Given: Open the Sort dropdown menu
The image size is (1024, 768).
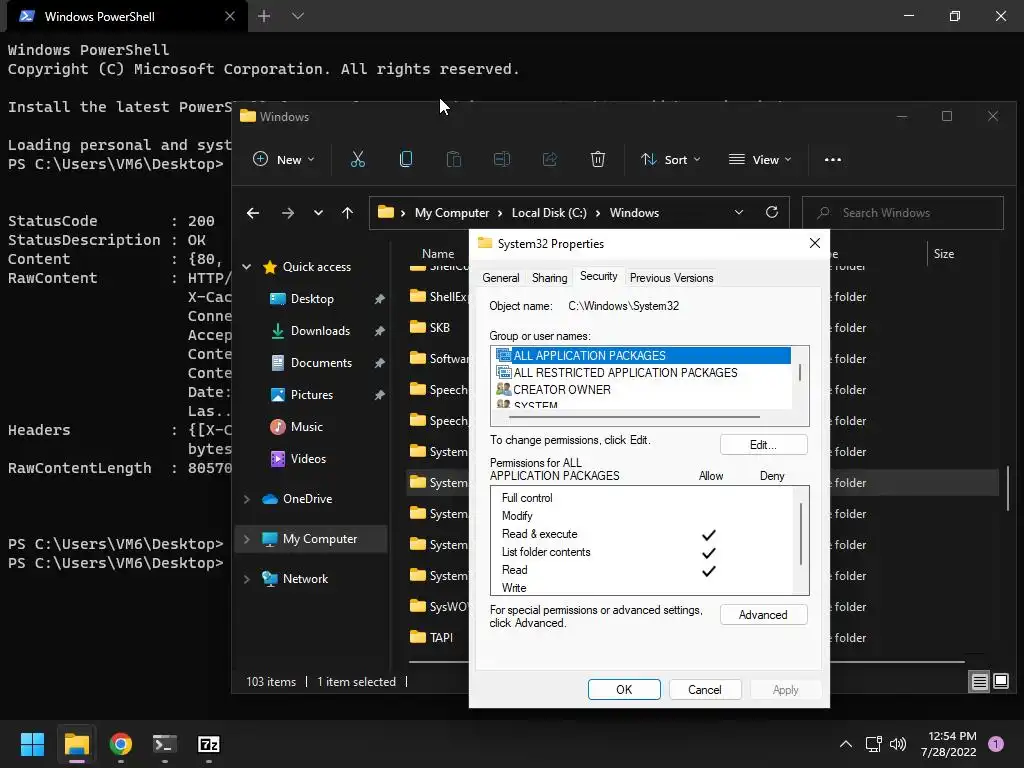Looking at the screenshot, I should (671, 159).
